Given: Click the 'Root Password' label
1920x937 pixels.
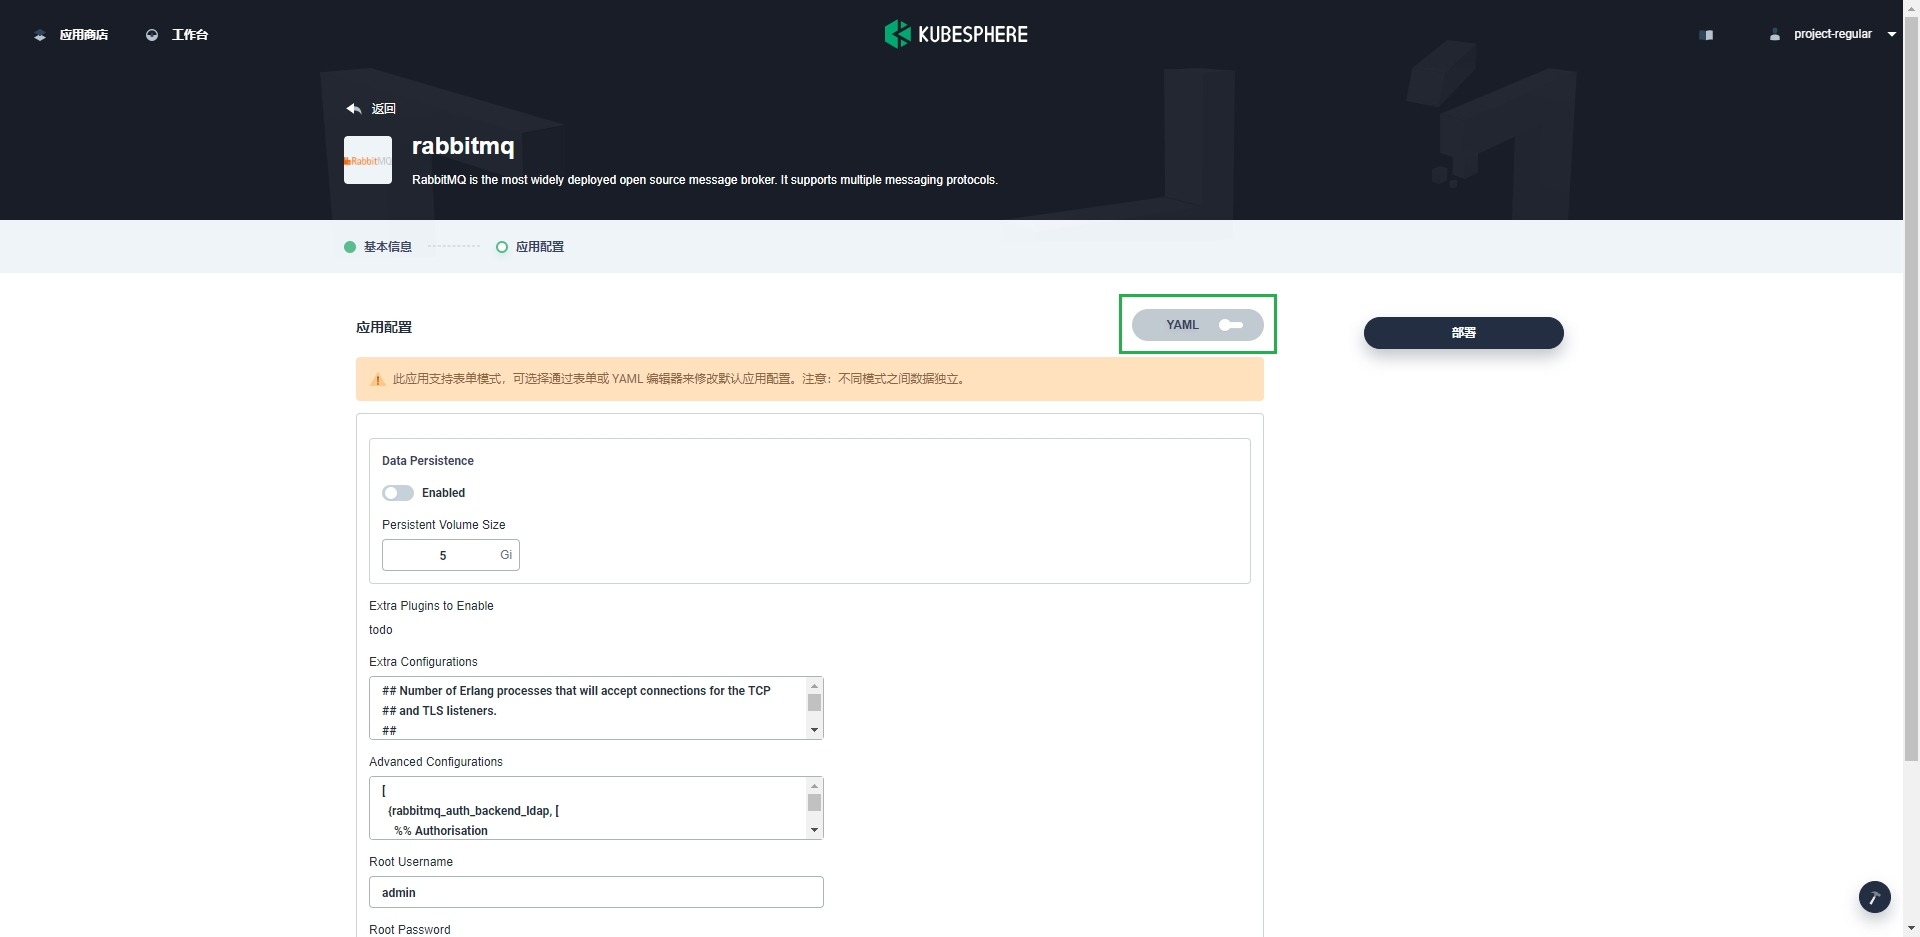Looking at the screenshot, I should (x=410, y=930).
